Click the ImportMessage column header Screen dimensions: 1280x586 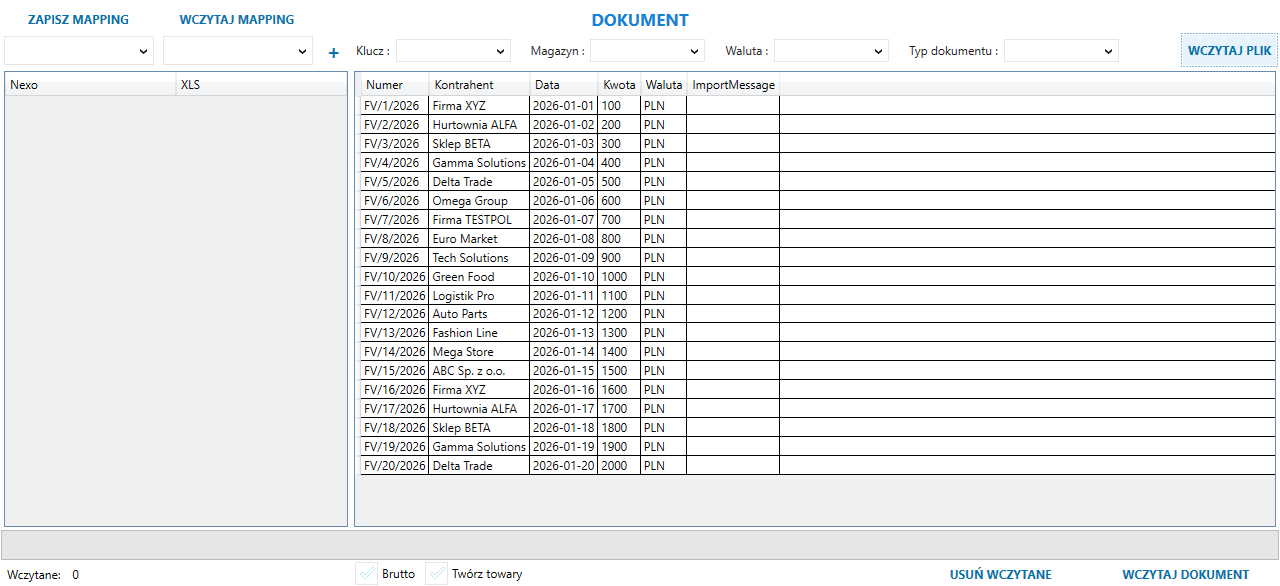733,85
